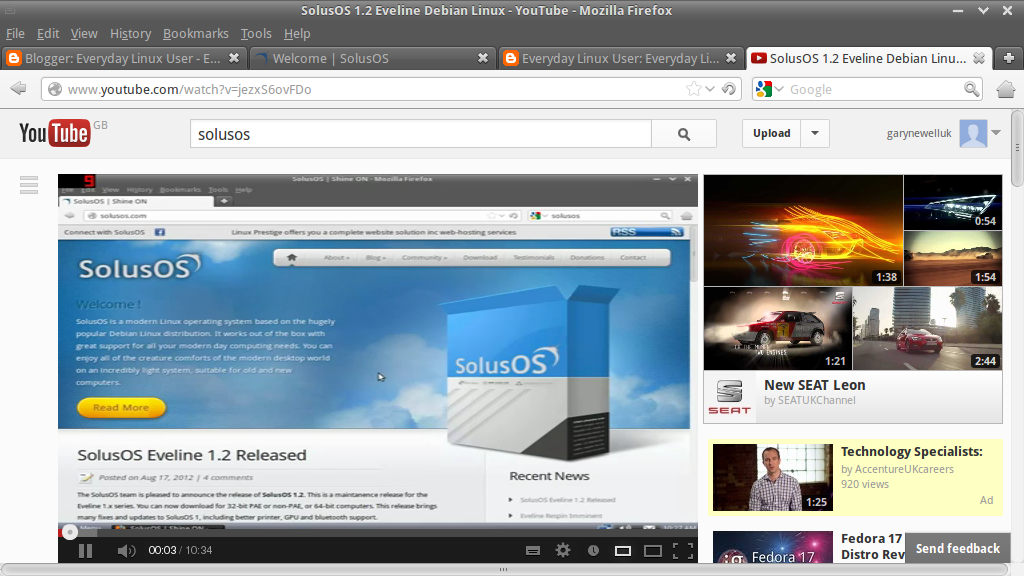Switch to small player size
Screen dimensions: 1024x576
coord(623,551)
